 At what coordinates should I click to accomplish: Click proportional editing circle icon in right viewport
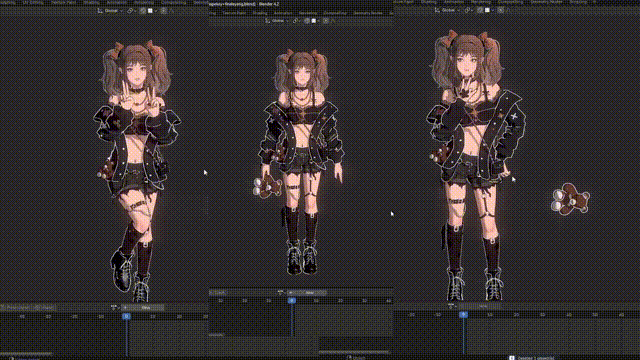point(500,10)
